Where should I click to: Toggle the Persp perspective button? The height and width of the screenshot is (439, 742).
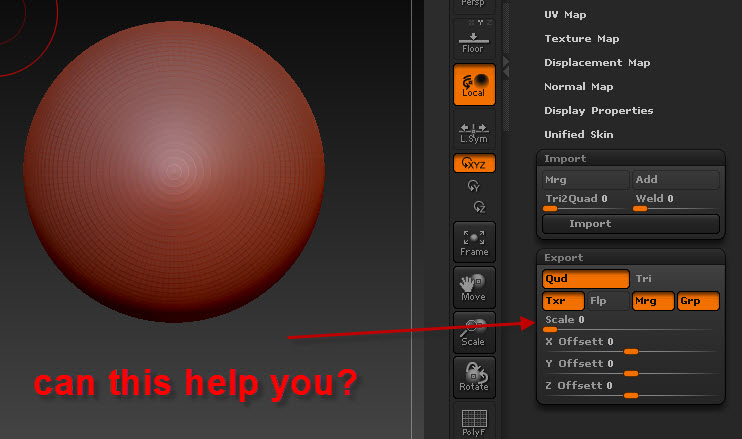point(474,6)
